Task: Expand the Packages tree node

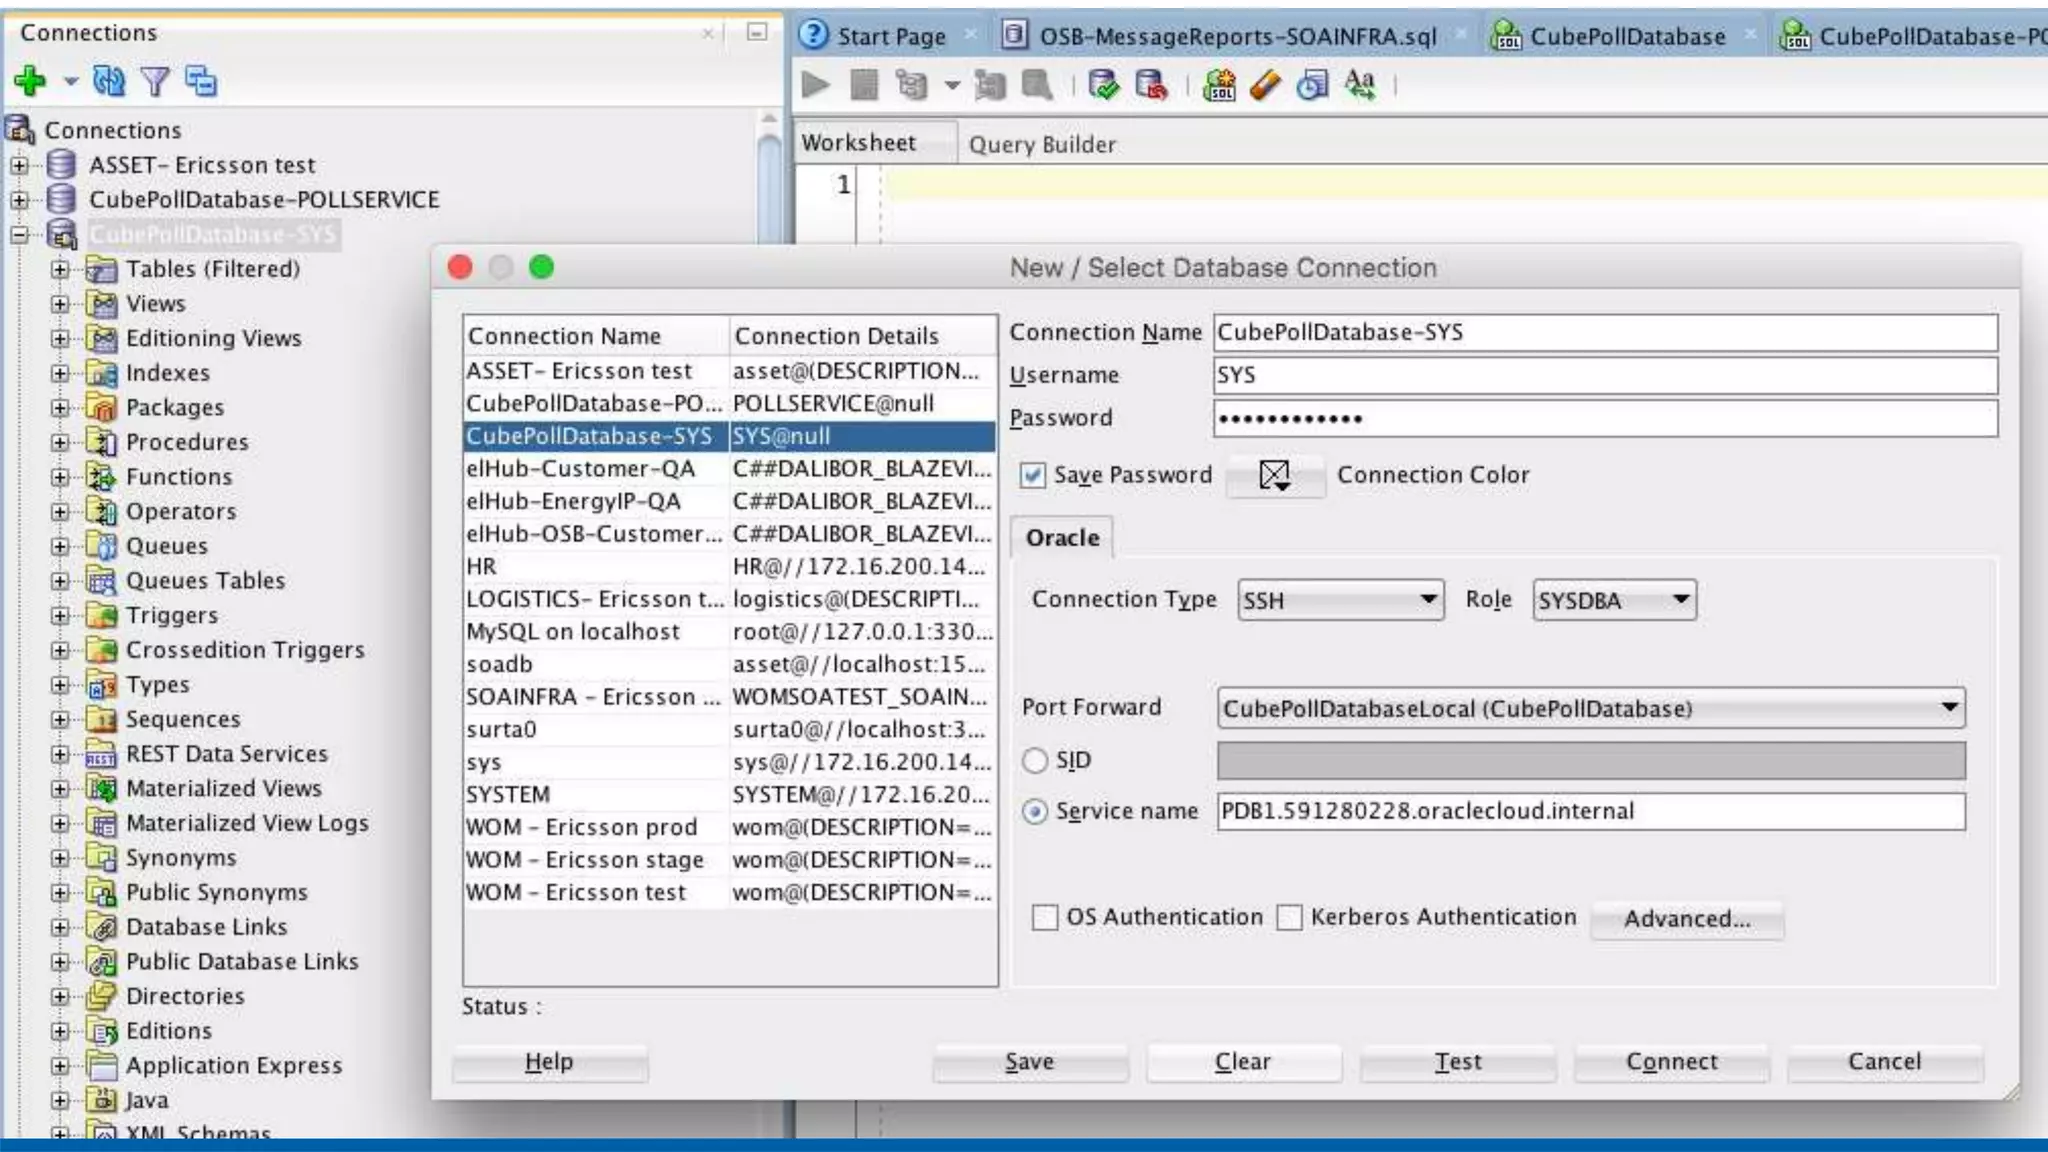Action: point(60,408)
